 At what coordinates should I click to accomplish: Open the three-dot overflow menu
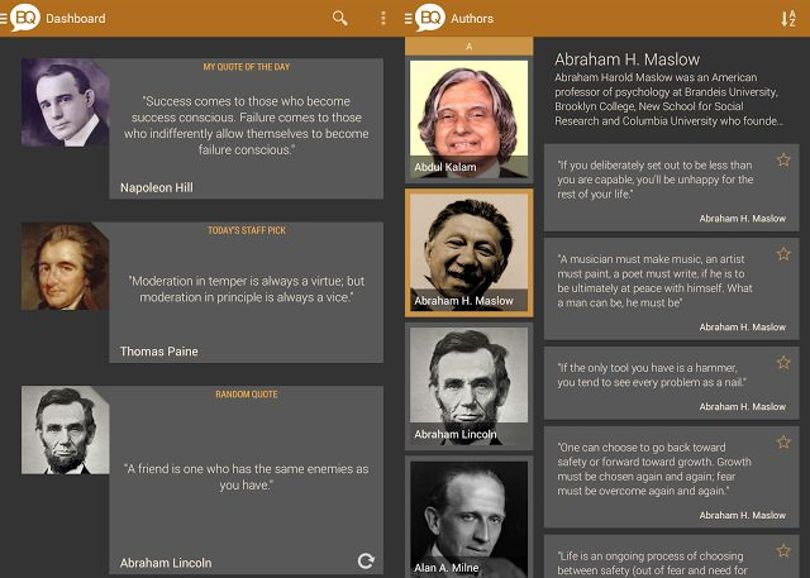[x=383, y=18]
